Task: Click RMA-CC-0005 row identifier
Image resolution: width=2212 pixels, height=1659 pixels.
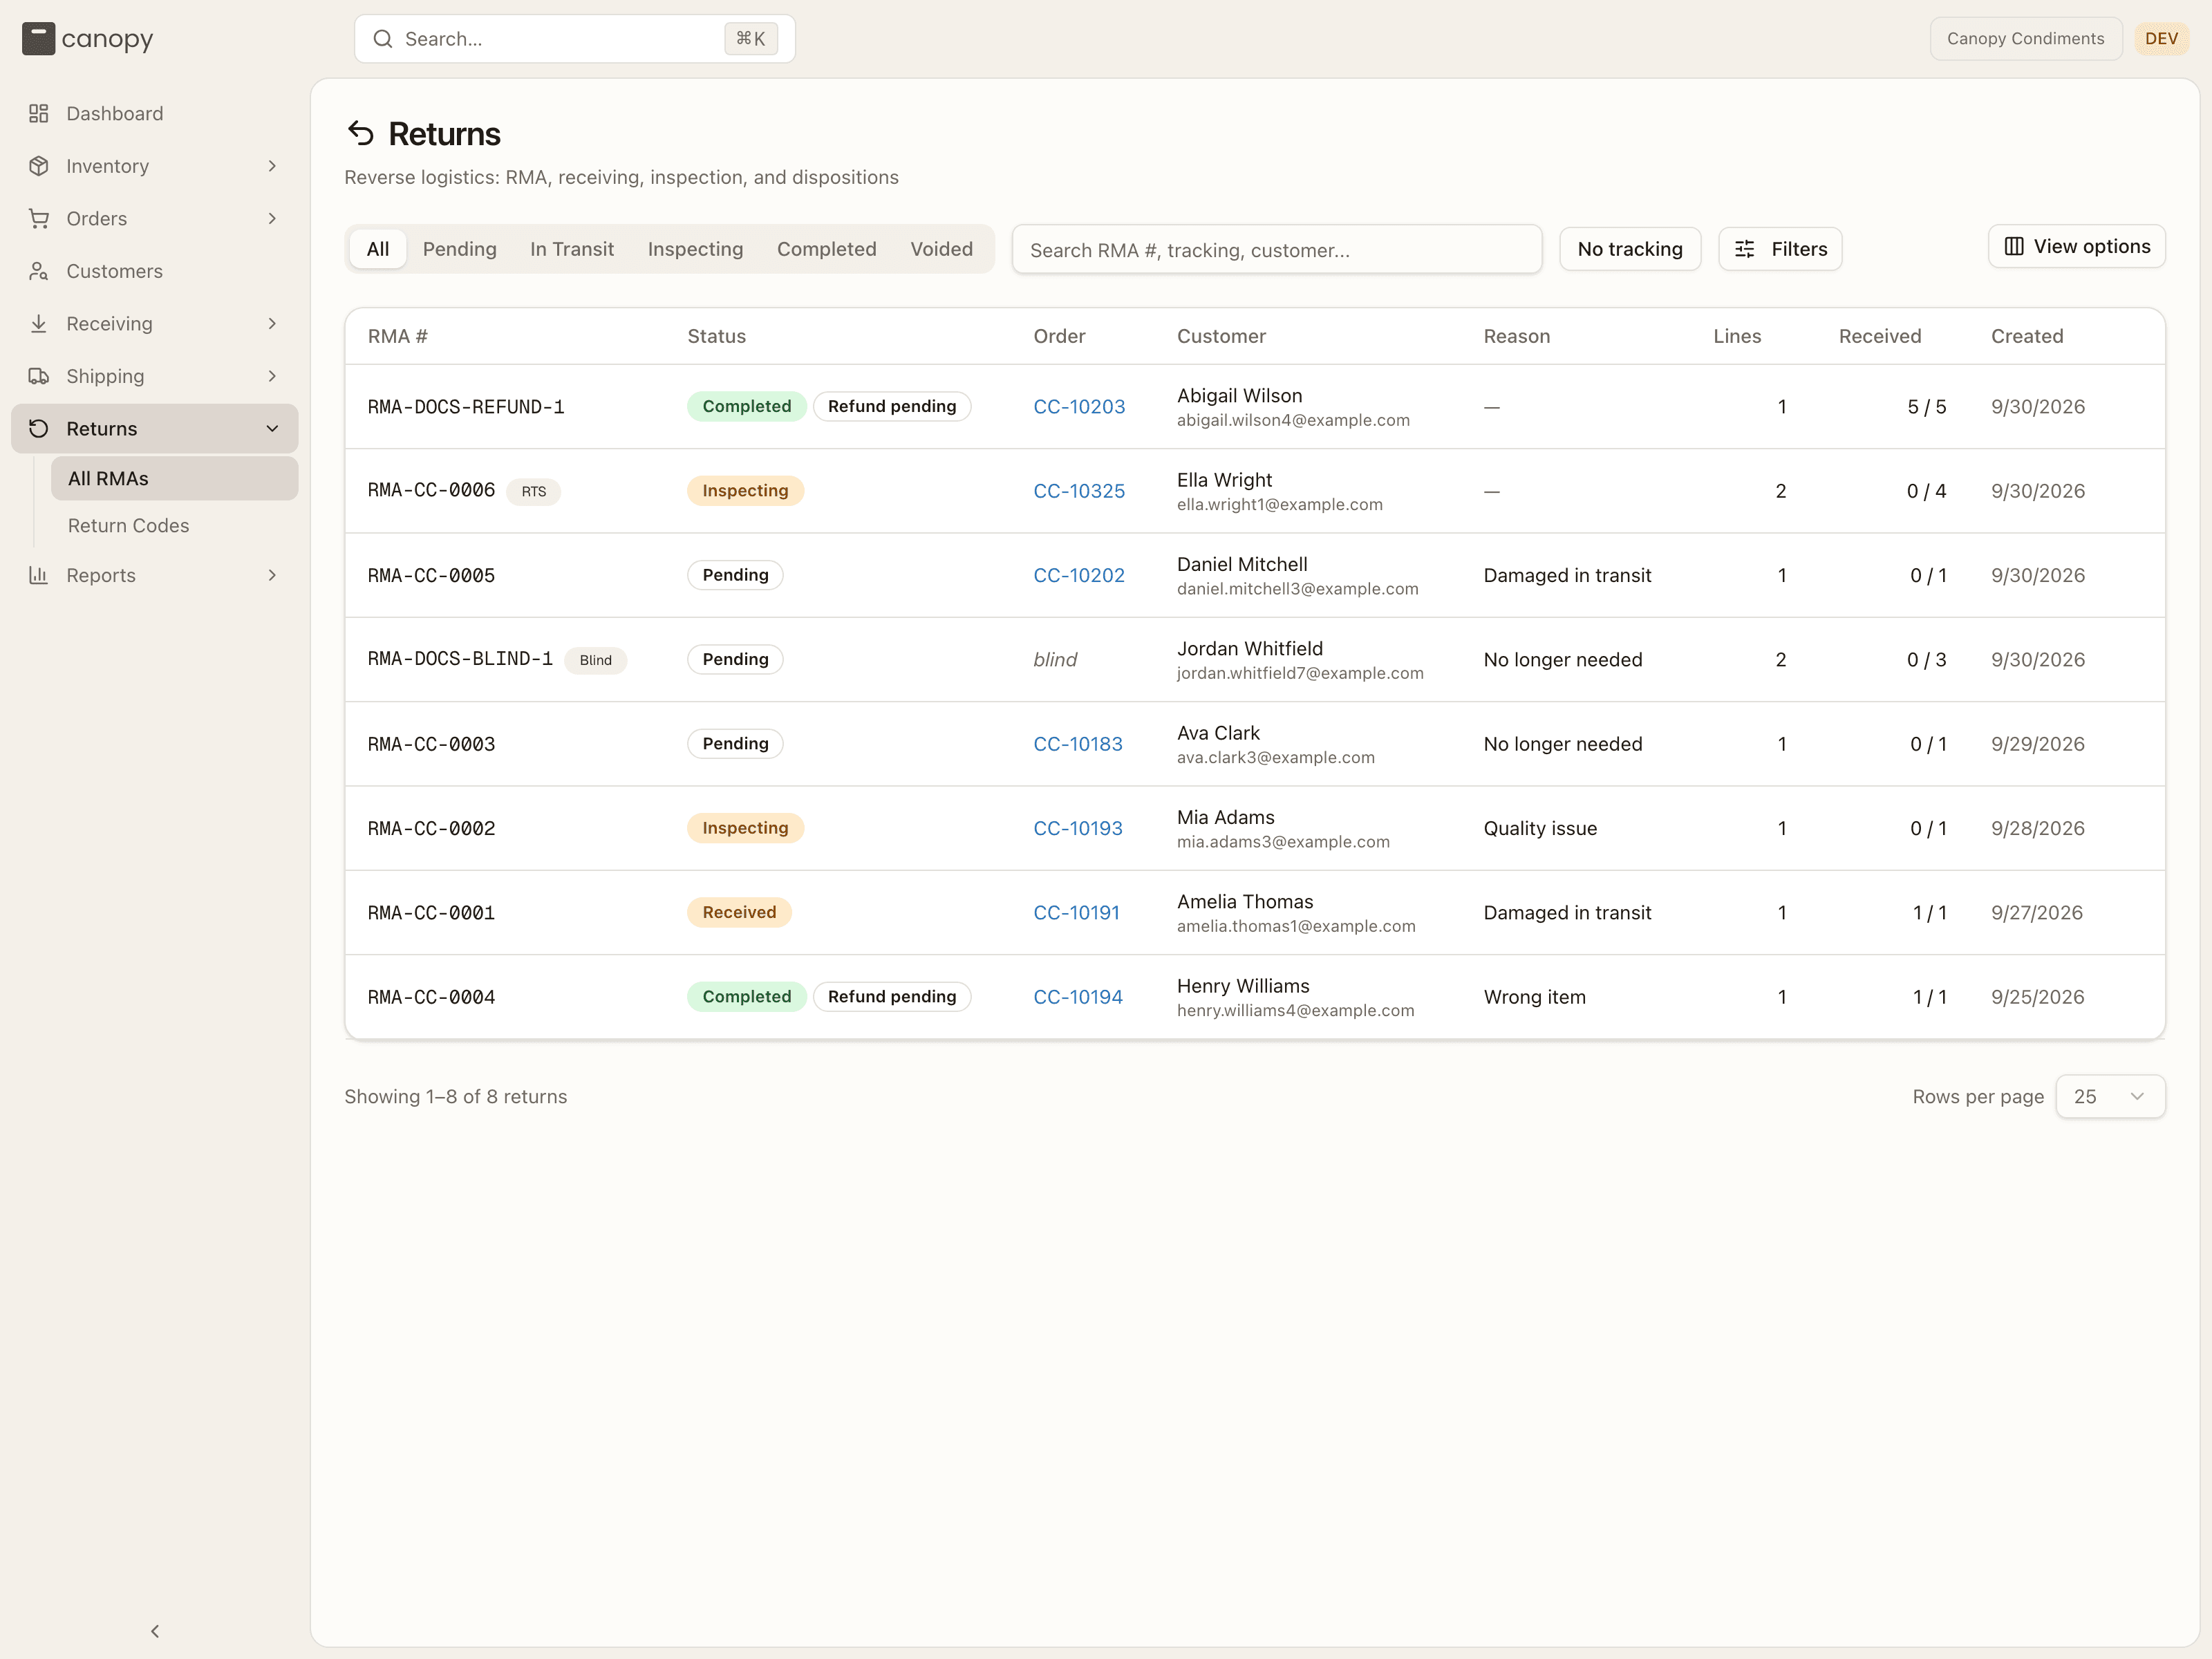Action: click(x=431, y=576)
